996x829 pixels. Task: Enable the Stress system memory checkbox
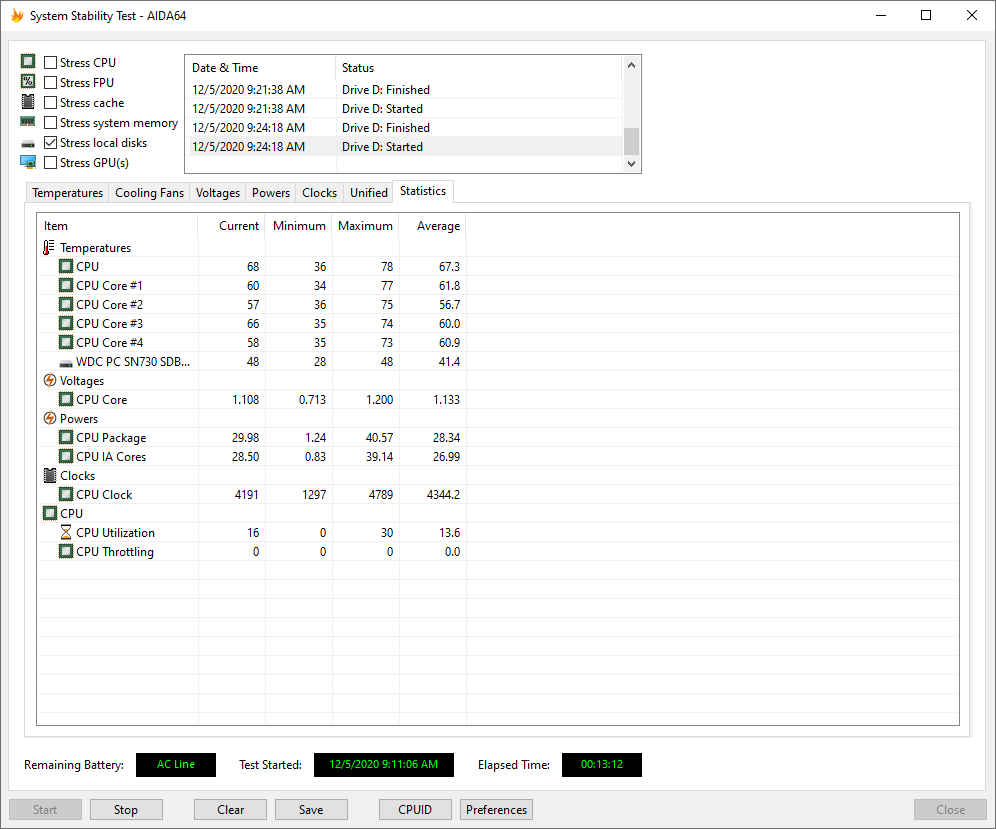pyautogui.click(x=50, y=123)
